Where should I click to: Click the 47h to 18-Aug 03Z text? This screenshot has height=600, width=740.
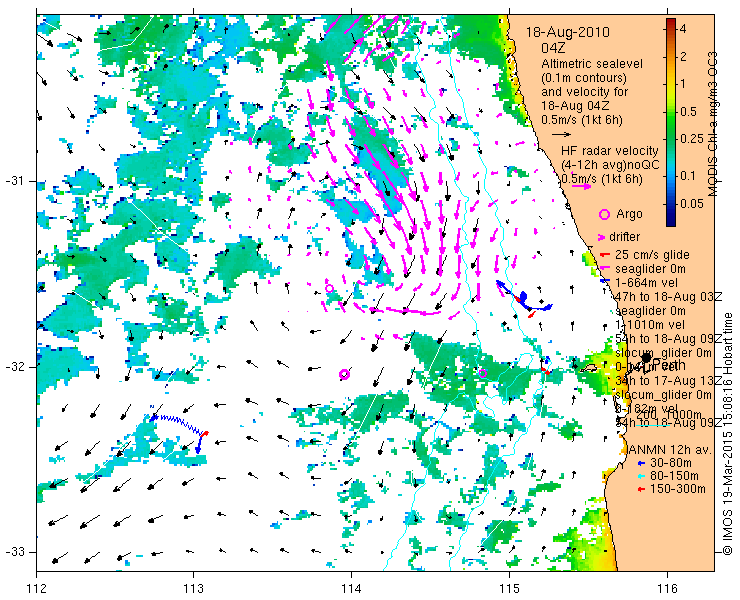point(669,297)
